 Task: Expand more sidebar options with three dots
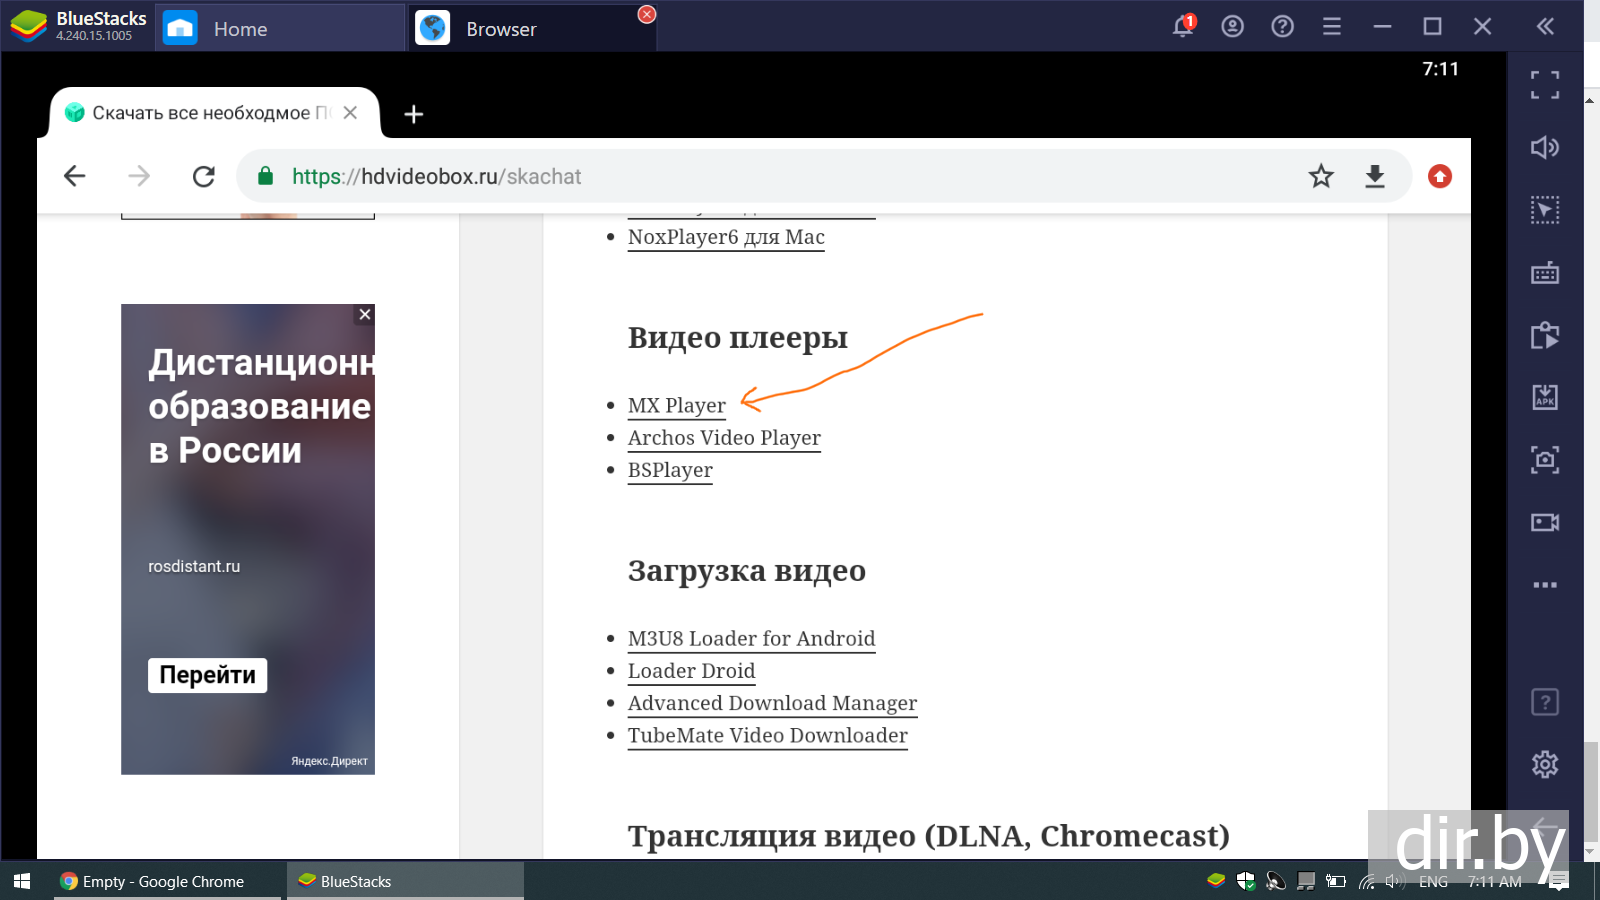point(1544,585)
